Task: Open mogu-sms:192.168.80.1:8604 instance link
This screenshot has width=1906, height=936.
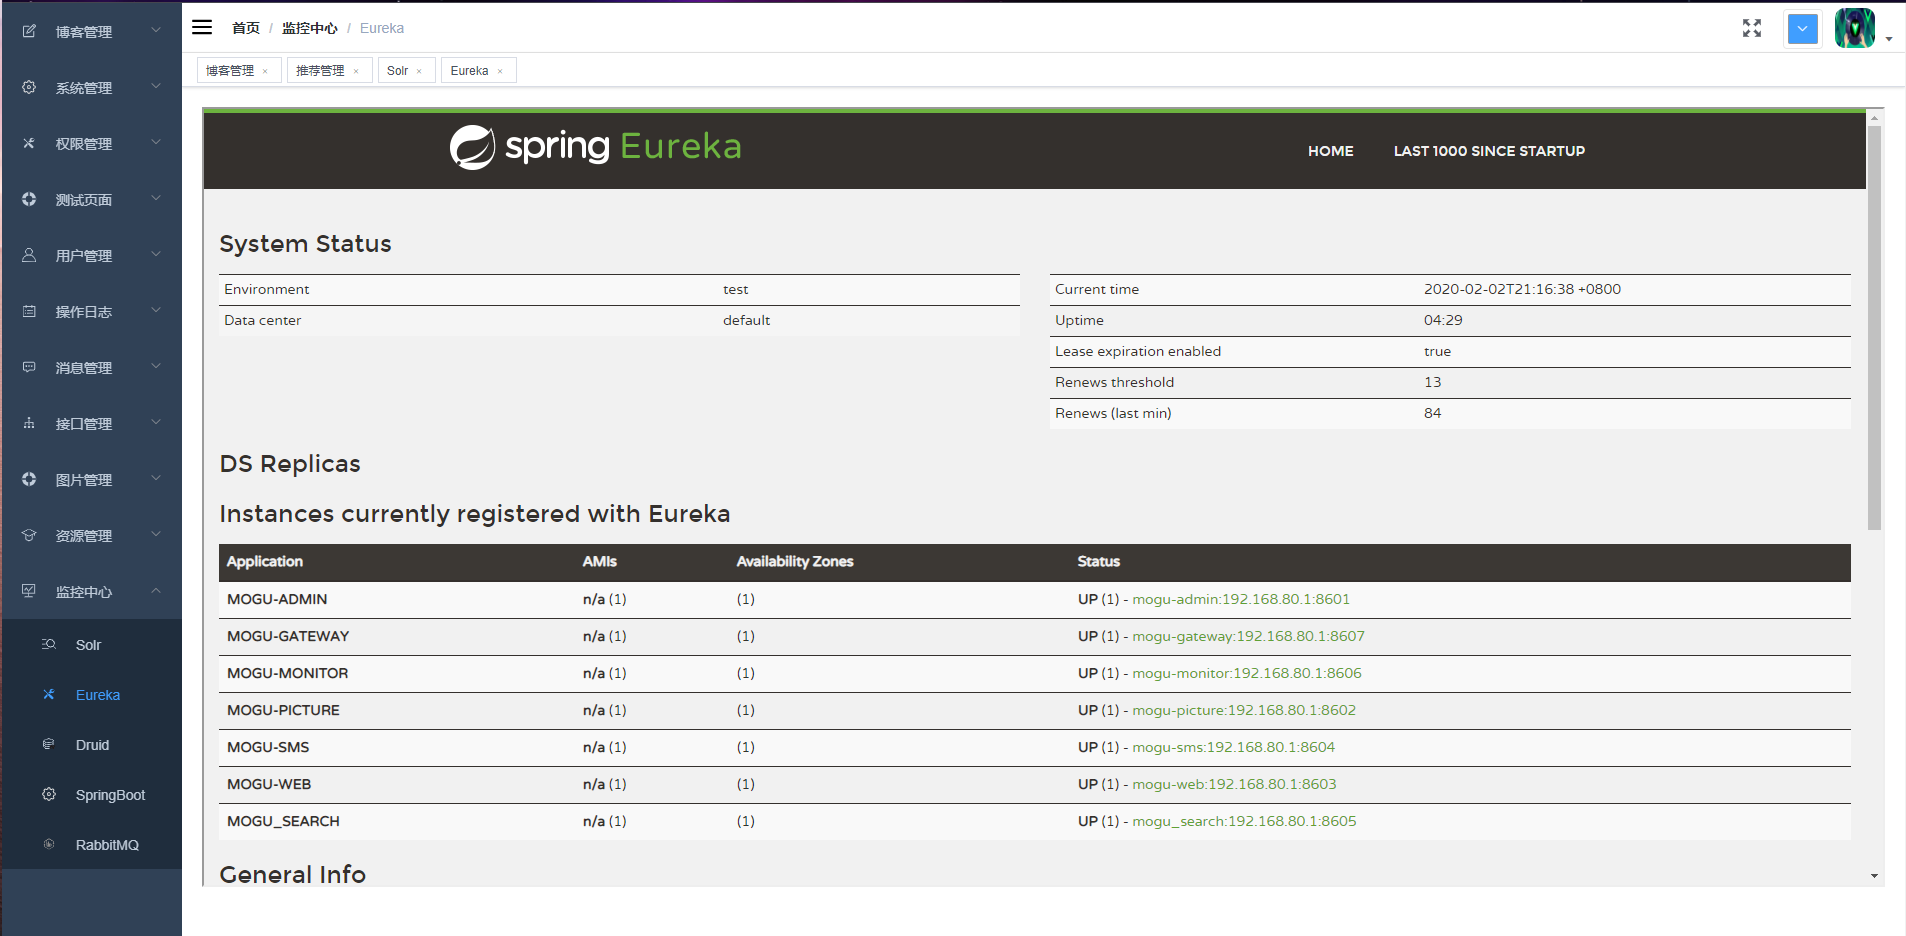Action: click(x=1233, y=747)
